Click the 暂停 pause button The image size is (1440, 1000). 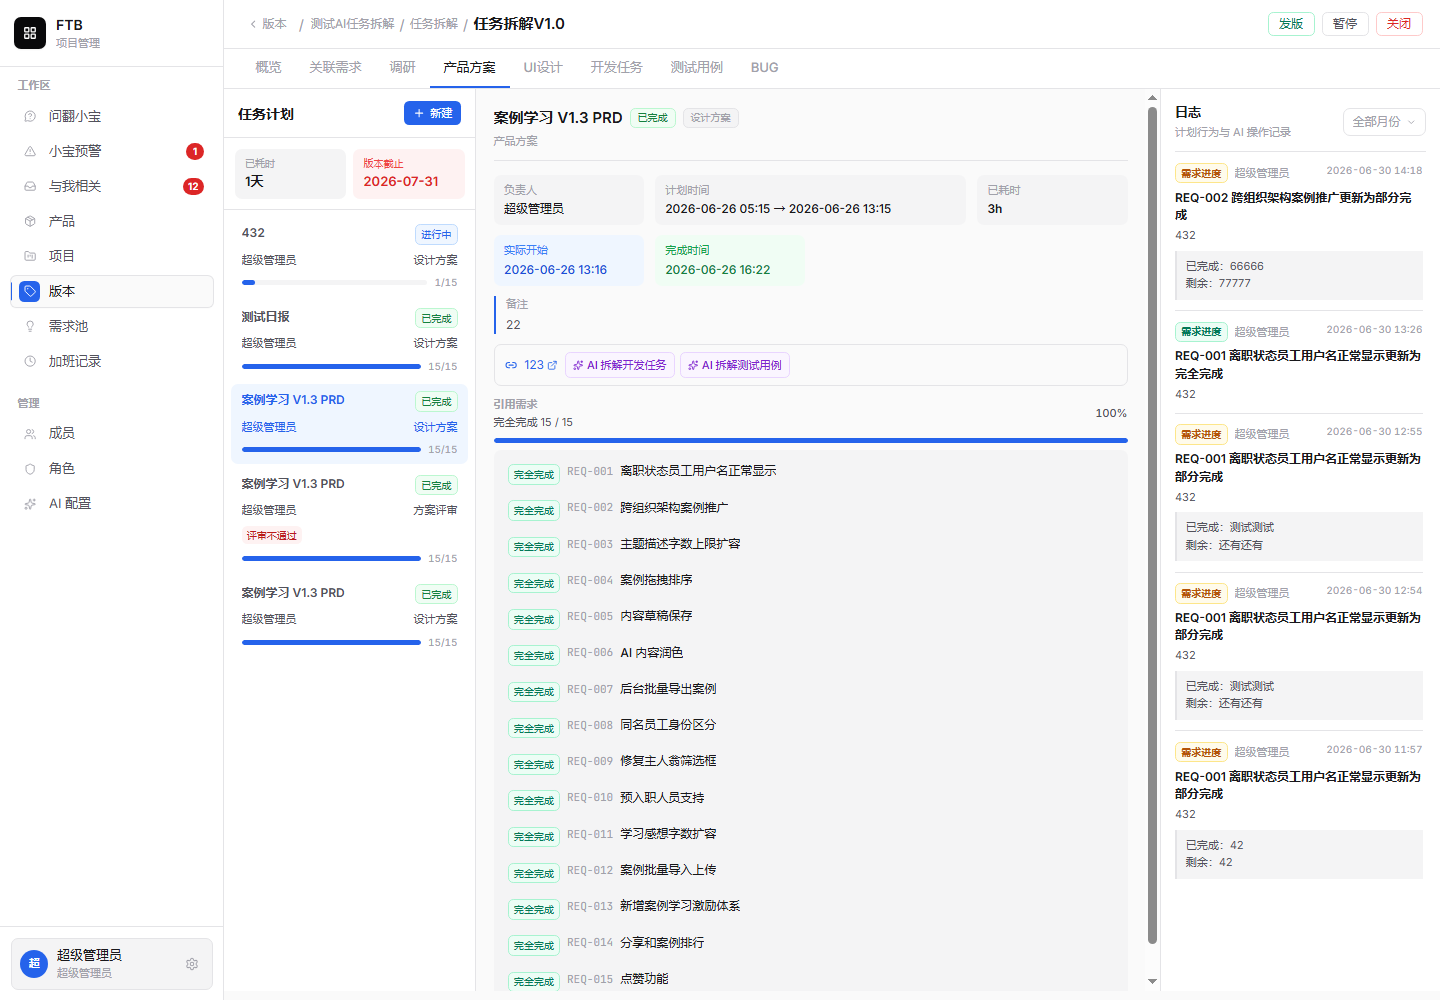tap(1345, 24)
